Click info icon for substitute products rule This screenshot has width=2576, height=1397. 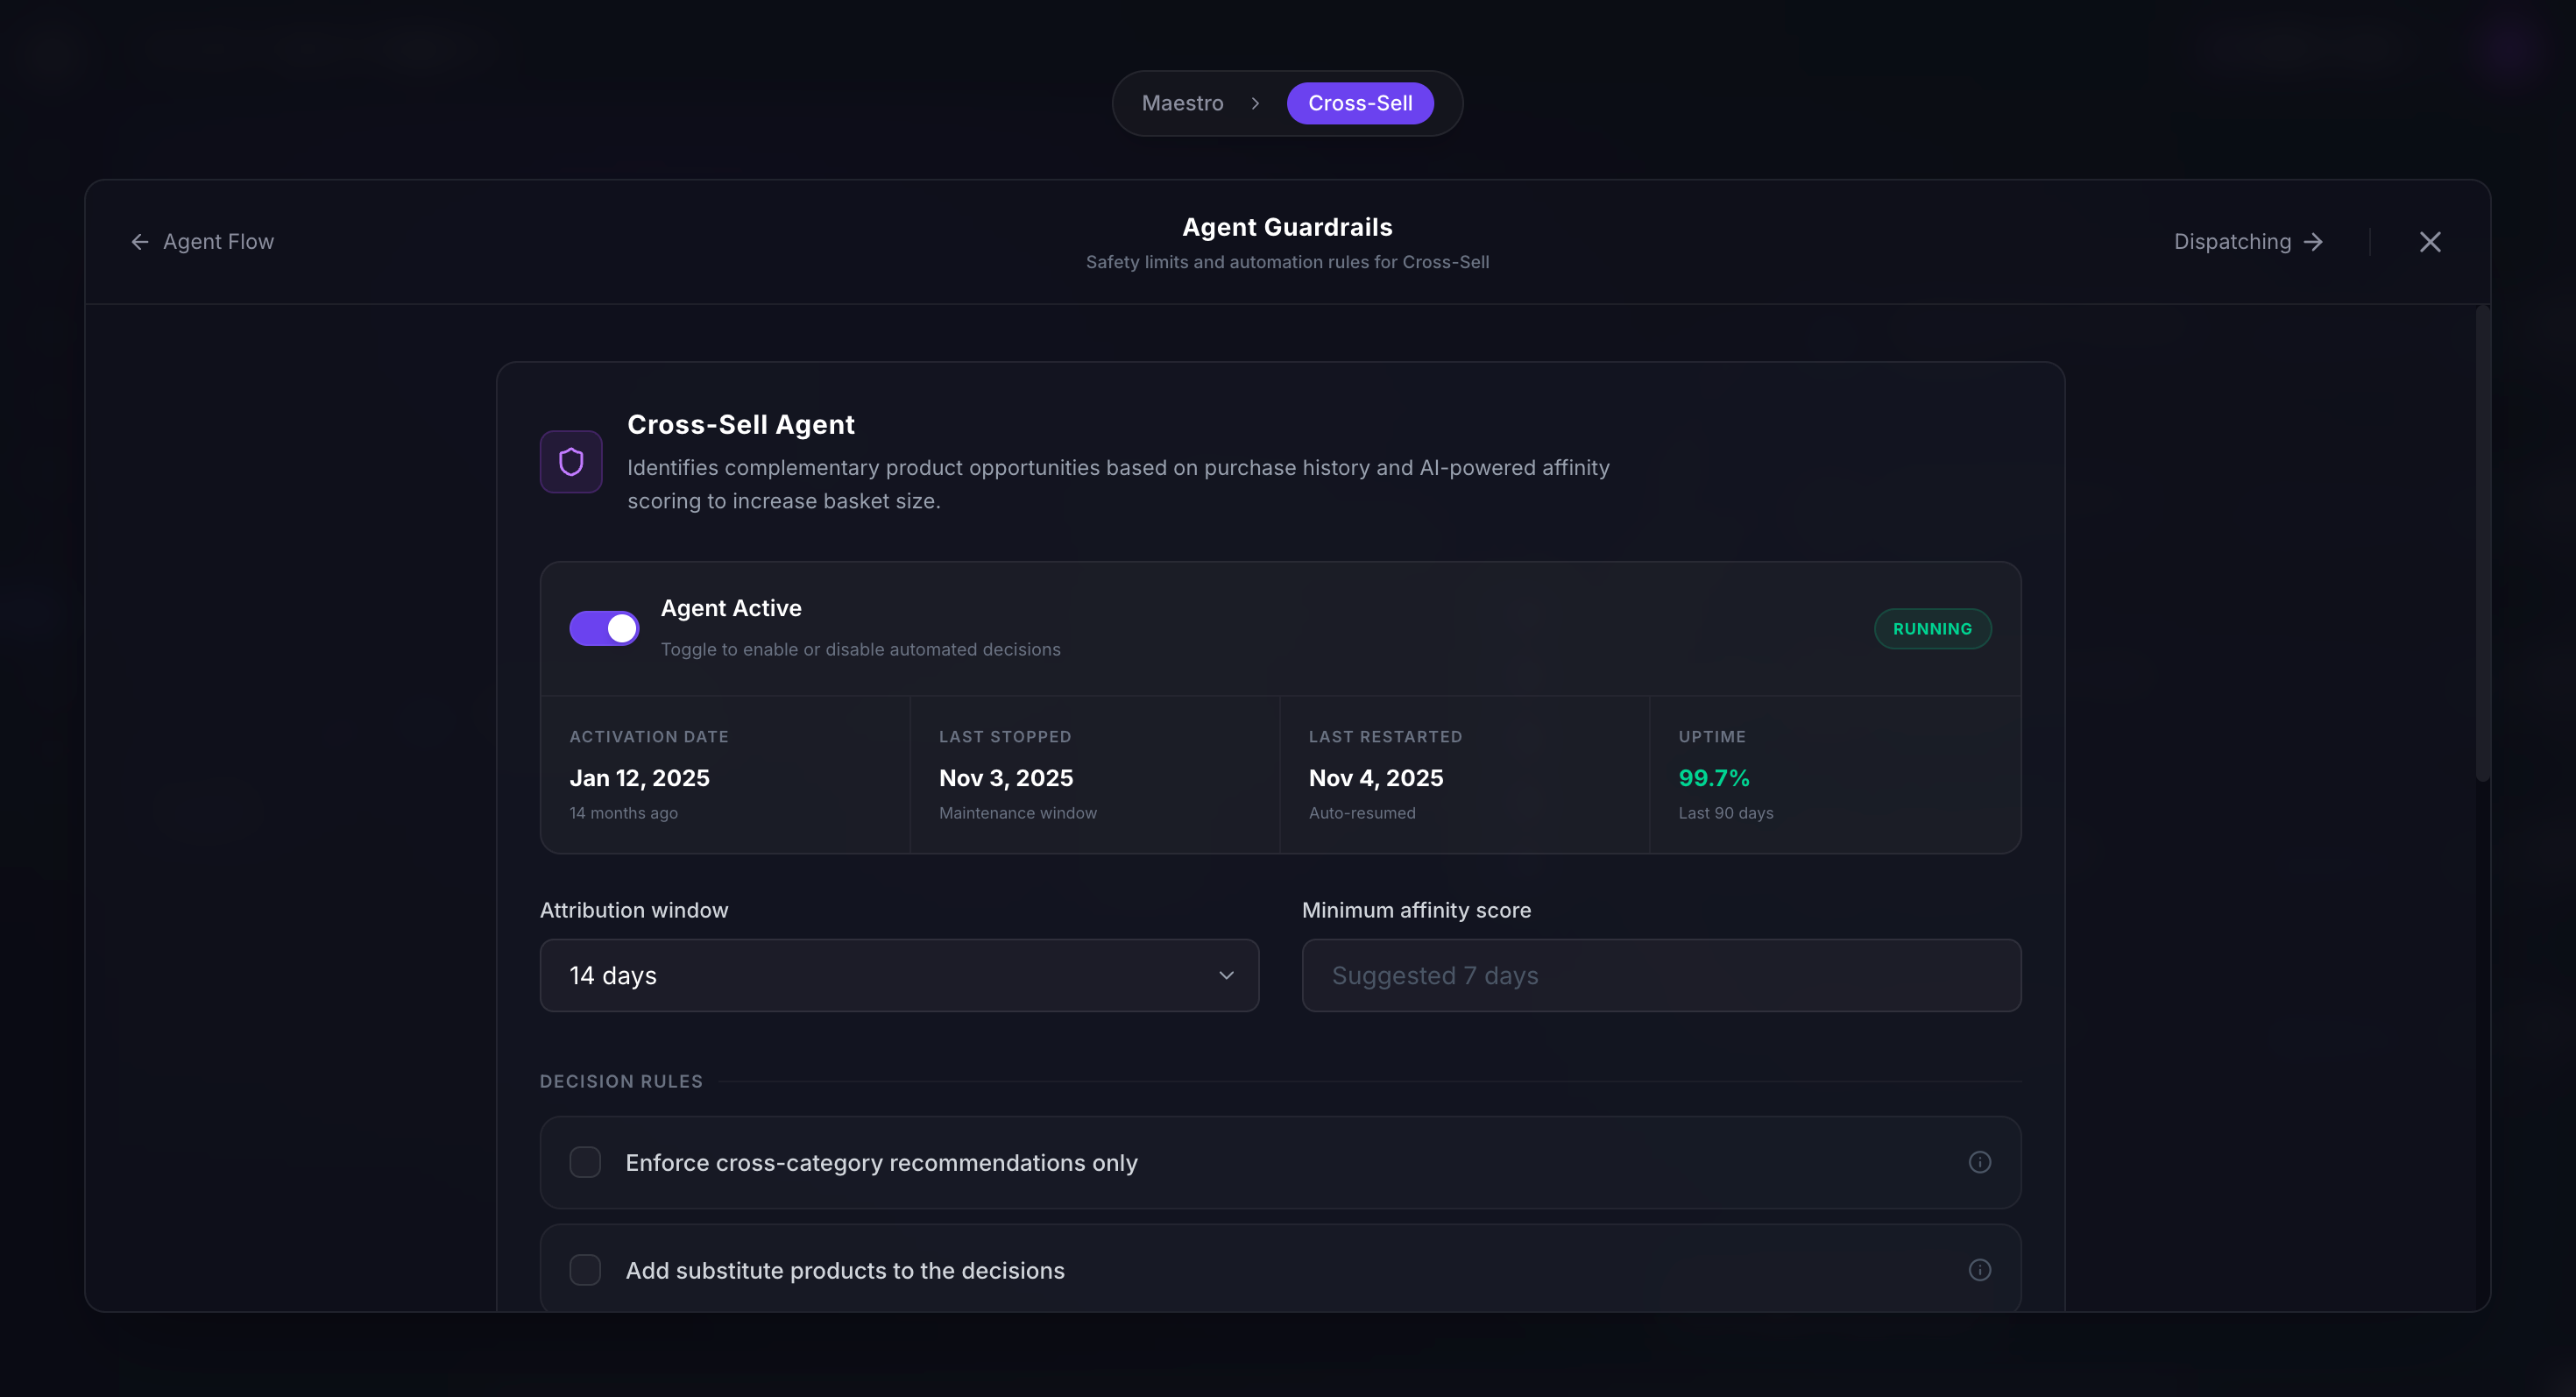point(1979,1270)
